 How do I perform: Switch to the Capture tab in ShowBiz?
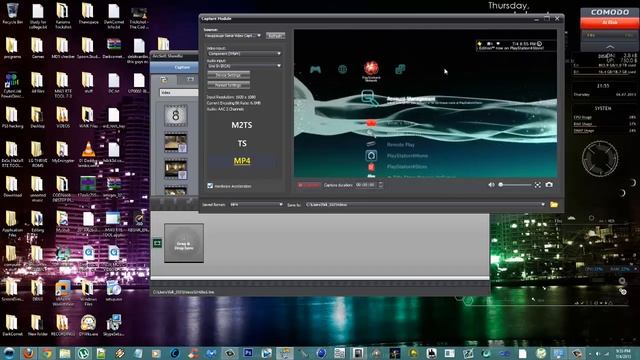[x=182, y=67]
